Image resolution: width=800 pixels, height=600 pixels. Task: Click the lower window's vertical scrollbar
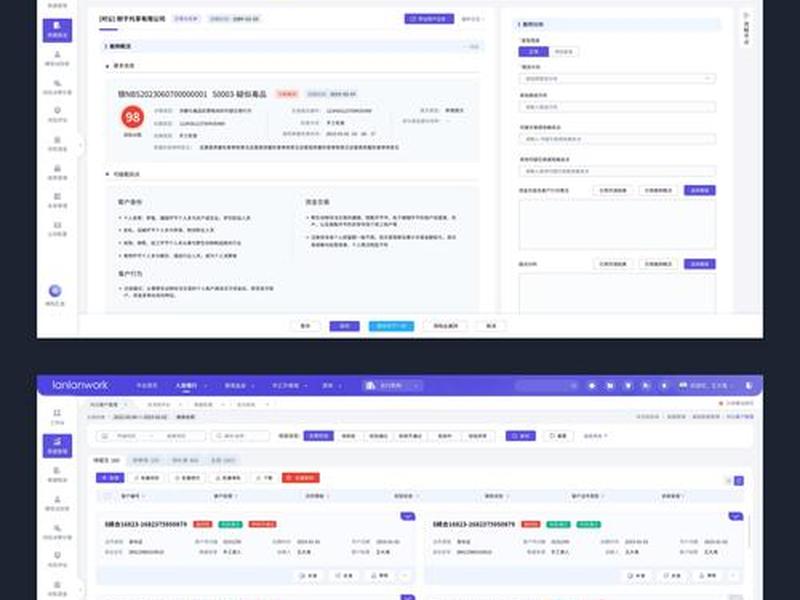tap(749, 531)
